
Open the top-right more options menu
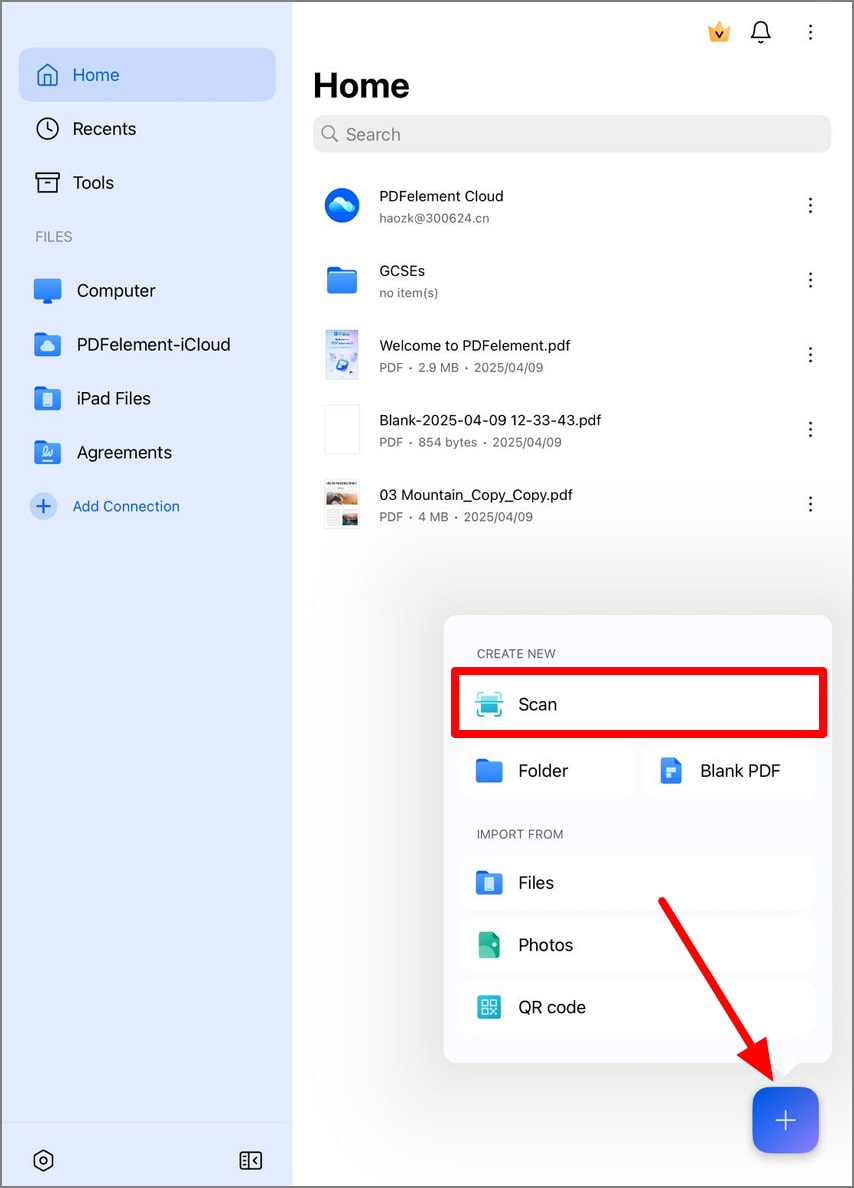810,32
